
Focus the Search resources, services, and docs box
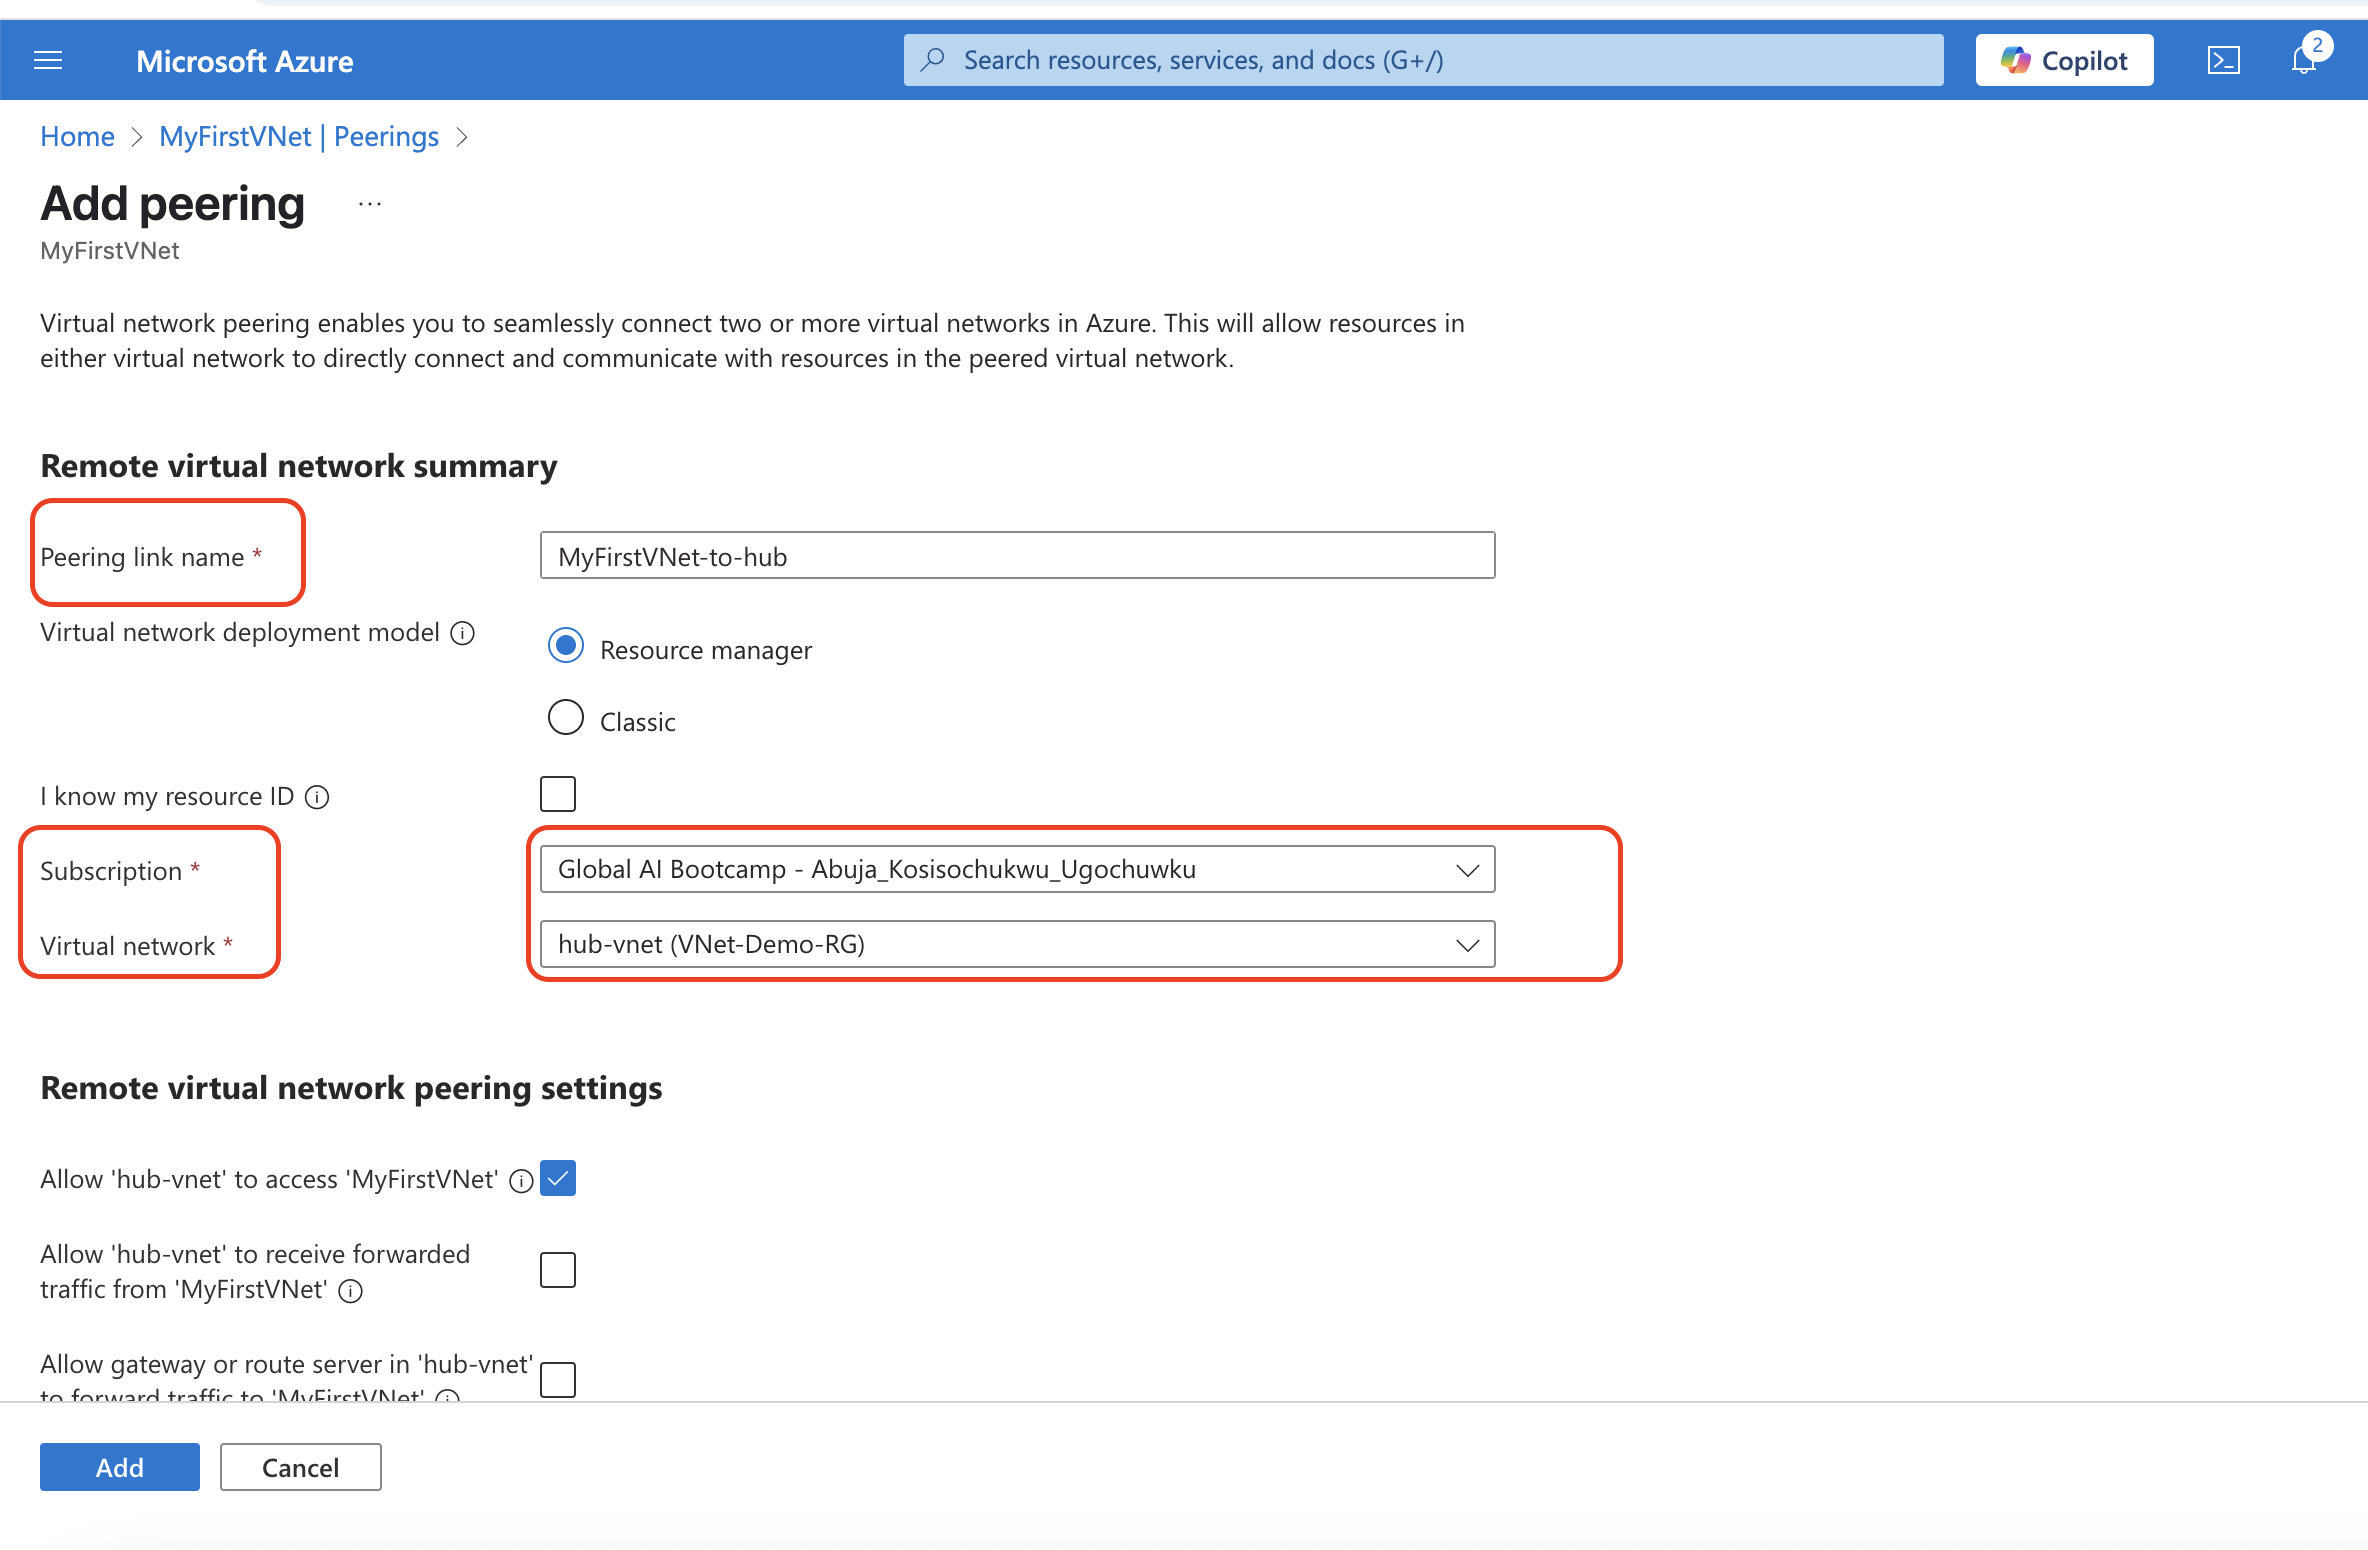click(x=1423, y=60)
